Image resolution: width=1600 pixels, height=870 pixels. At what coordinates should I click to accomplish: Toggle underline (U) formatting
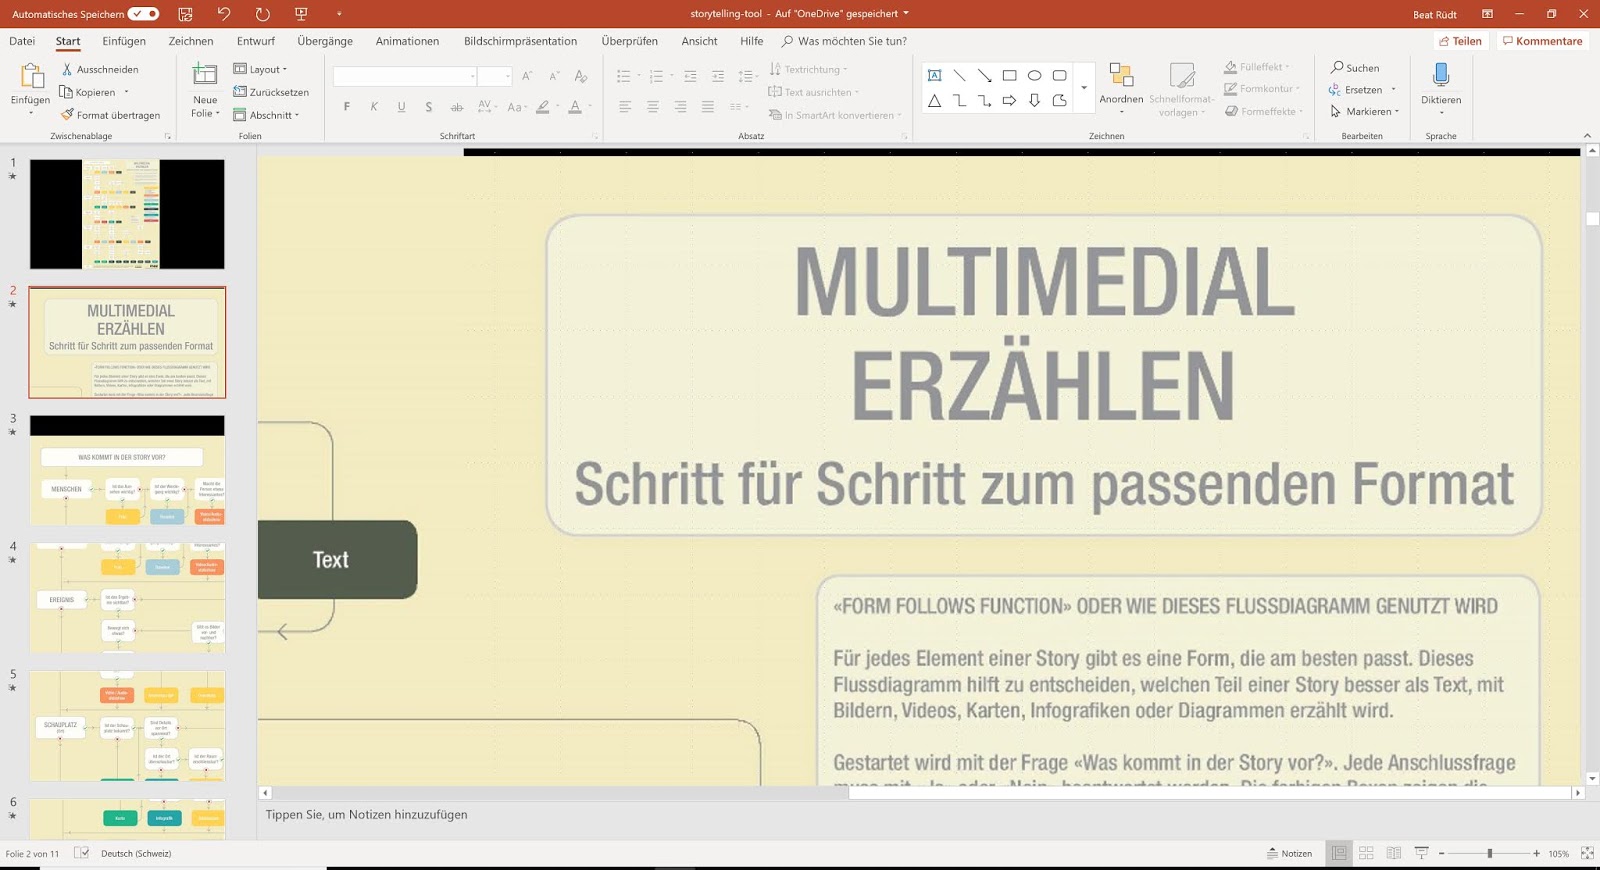pos(401,107)
